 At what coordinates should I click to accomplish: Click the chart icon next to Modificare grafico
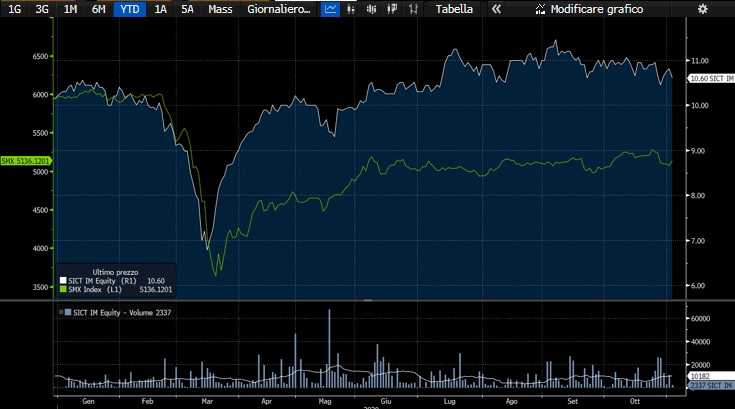(x=540, y=9)
